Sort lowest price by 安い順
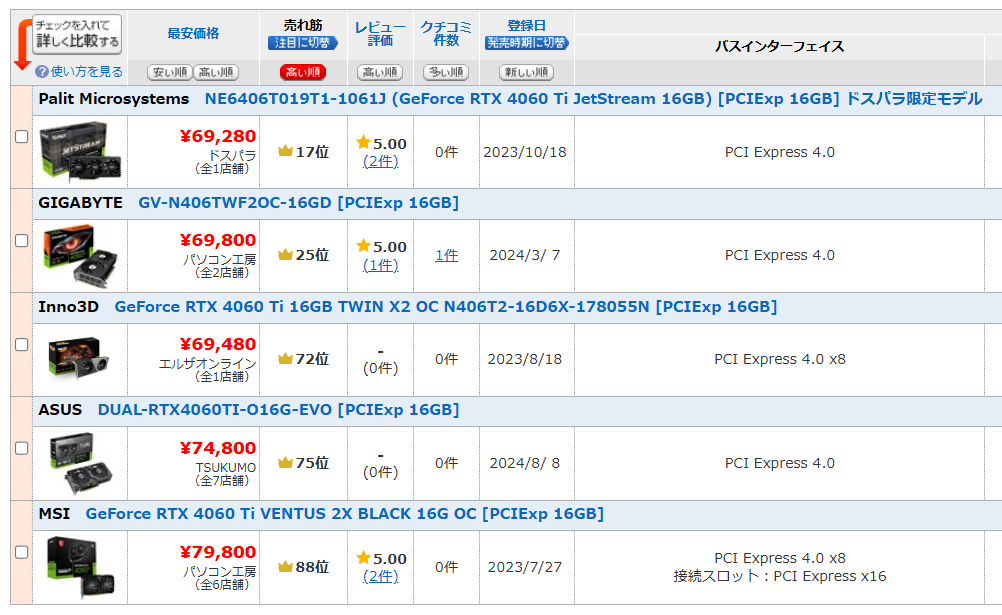This screenshot has height=615, width=1002. [170, 72]
